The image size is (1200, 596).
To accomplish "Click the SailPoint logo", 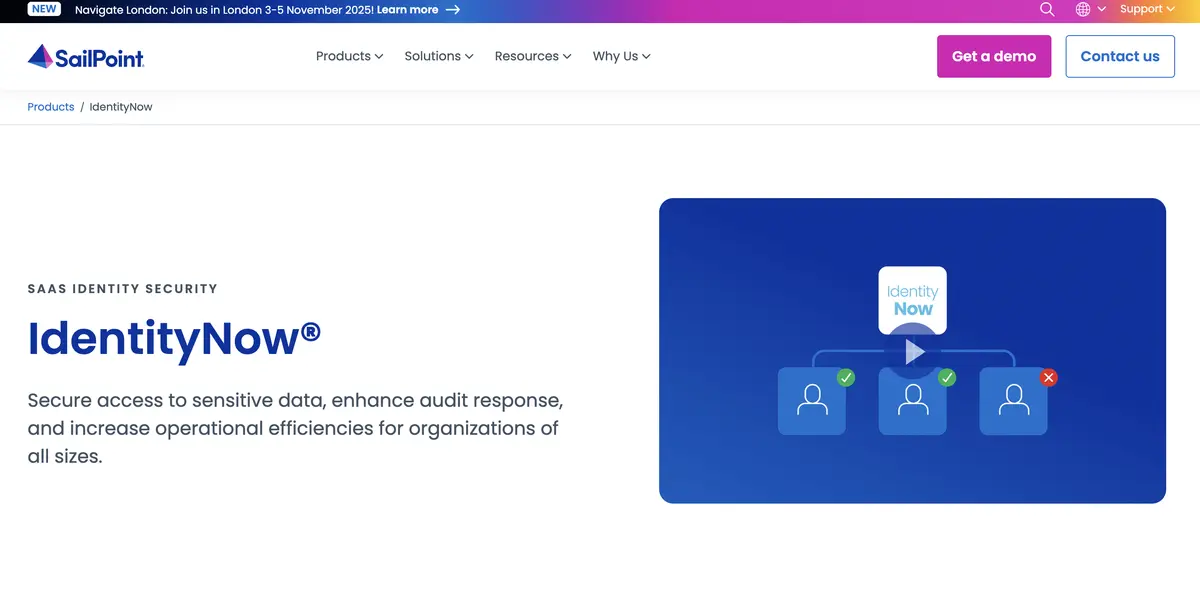I will [86, 56].
